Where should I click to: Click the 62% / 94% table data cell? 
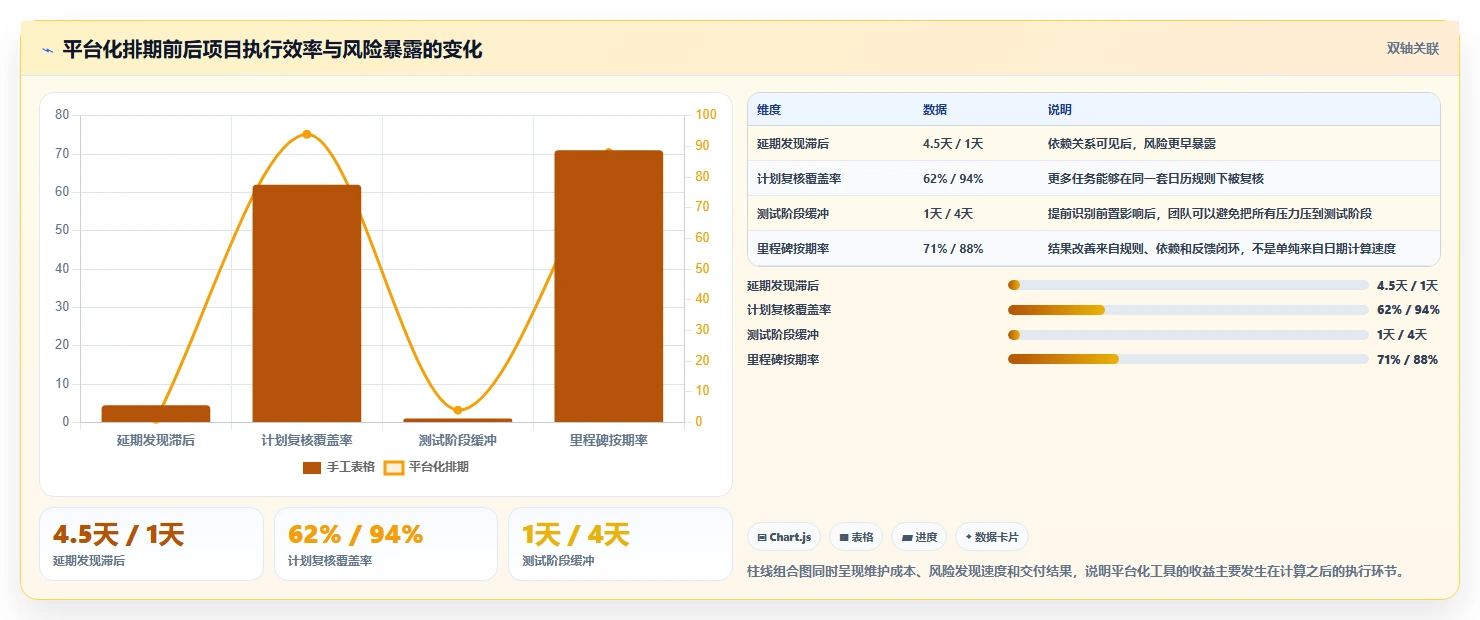coord(953,179)
